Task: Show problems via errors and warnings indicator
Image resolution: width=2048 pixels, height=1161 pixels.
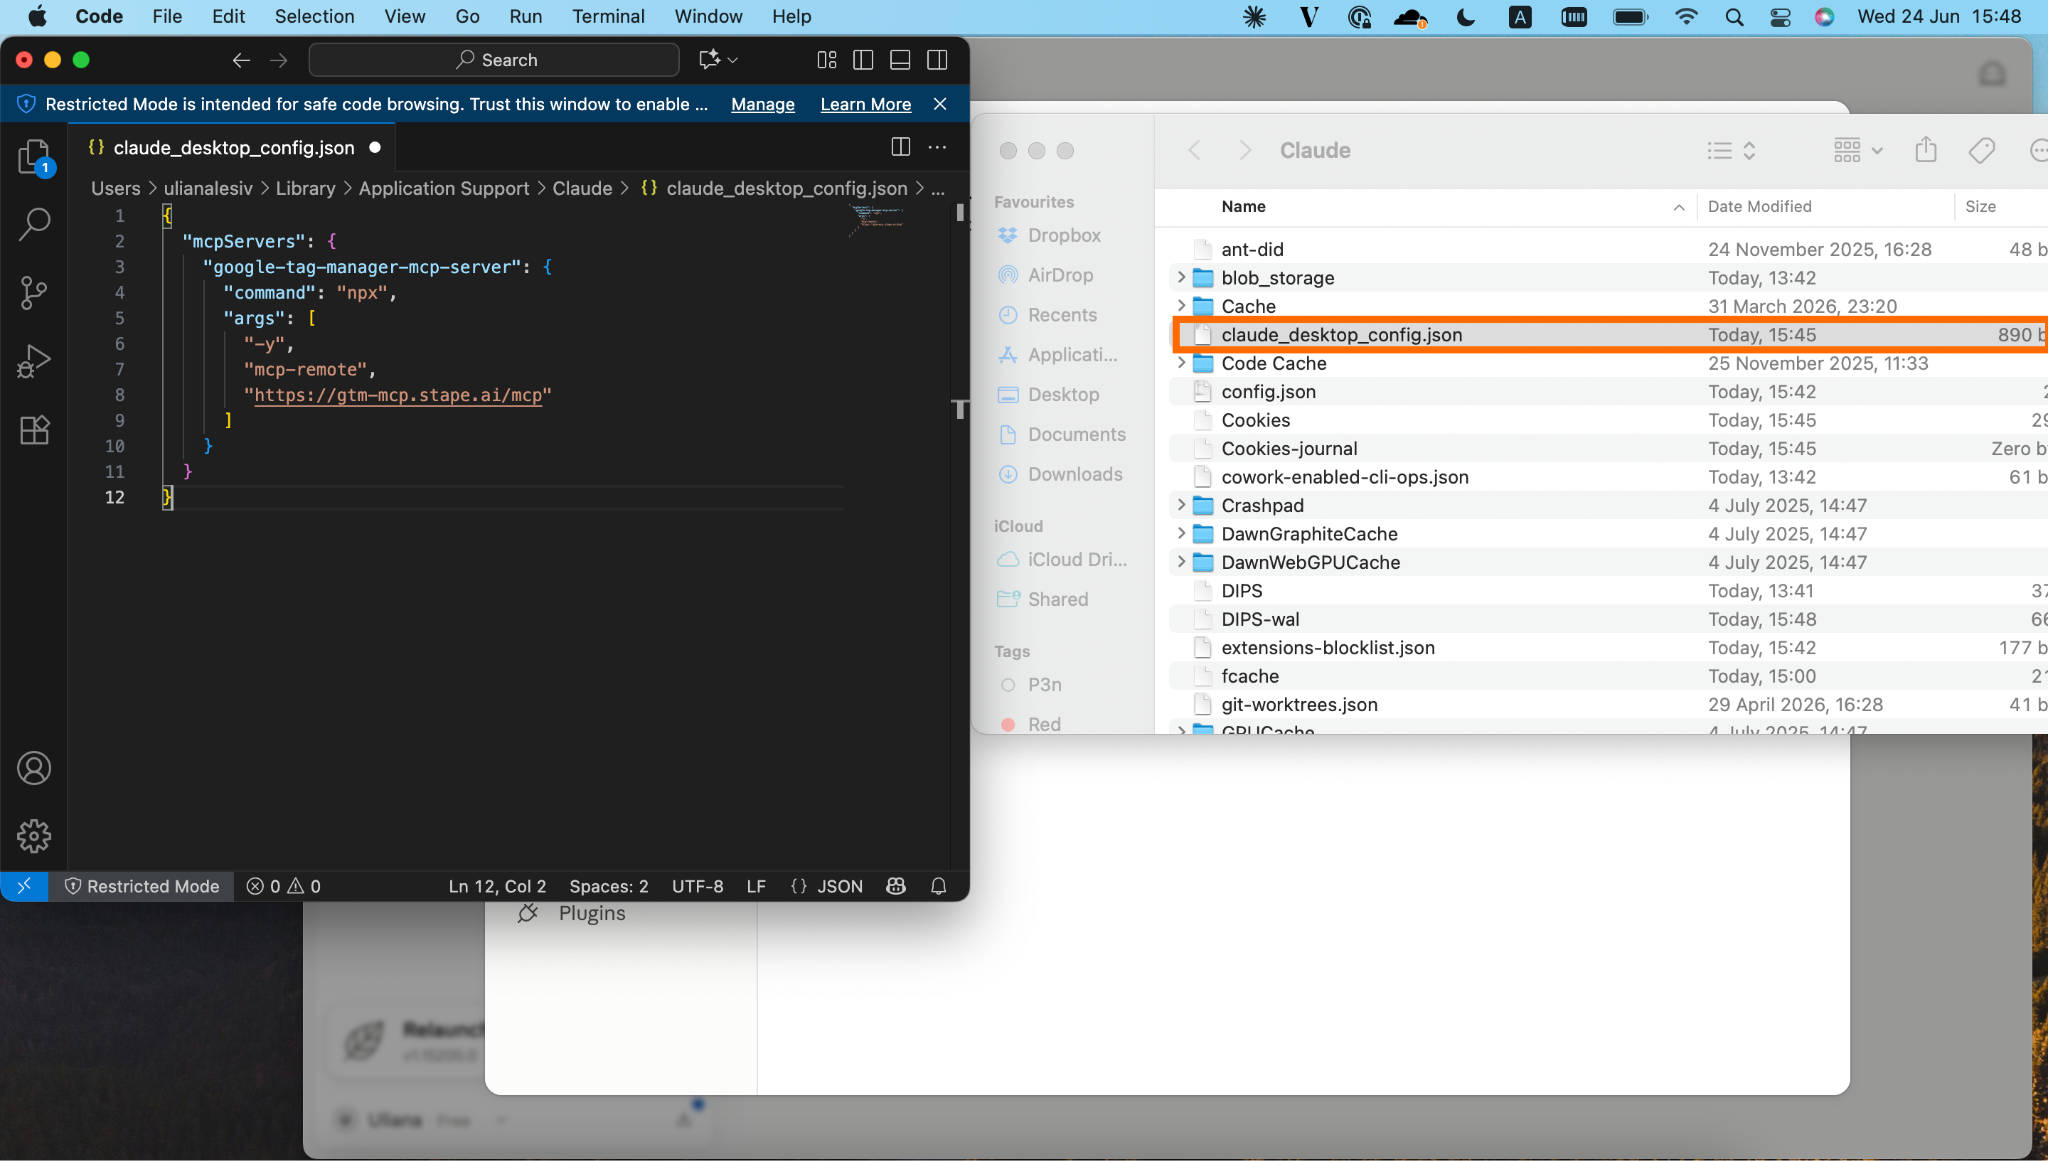Action: (x=284, y=886)
